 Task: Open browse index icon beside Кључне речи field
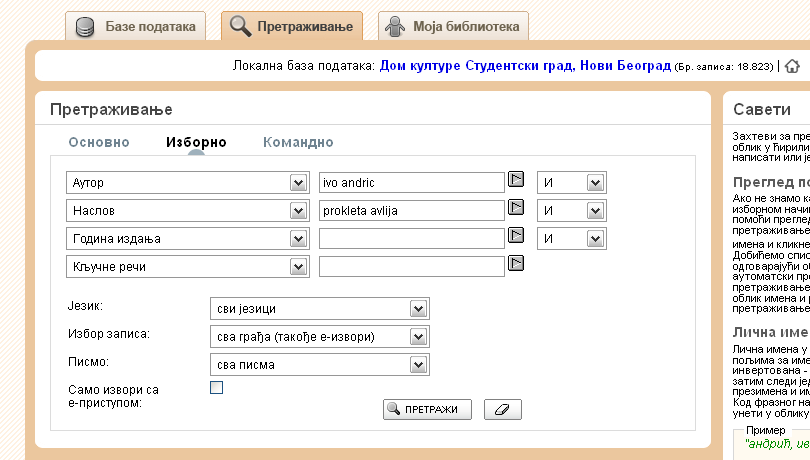[517, 263]
